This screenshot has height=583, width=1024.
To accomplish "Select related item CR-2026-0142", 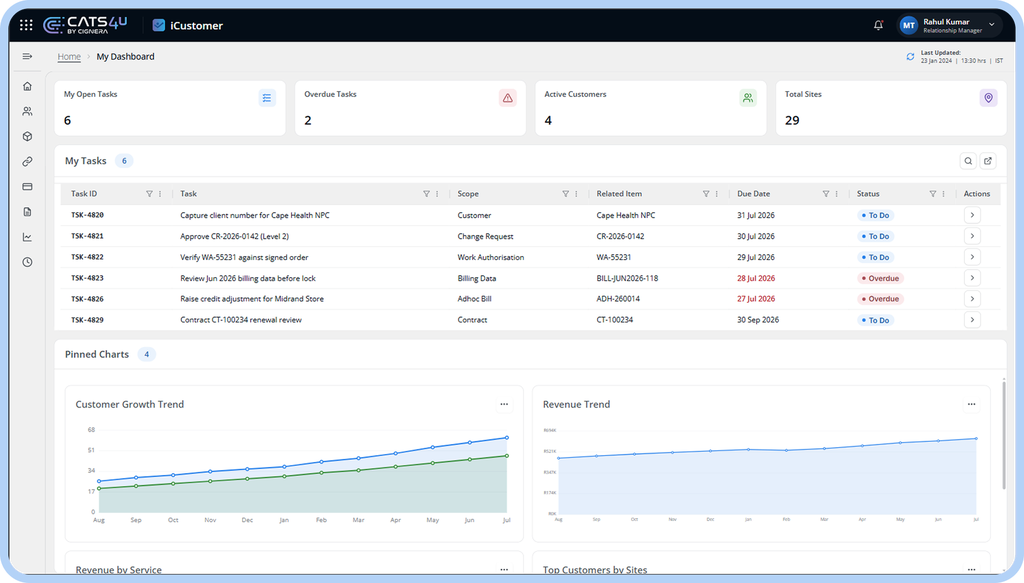I will 620,236.
